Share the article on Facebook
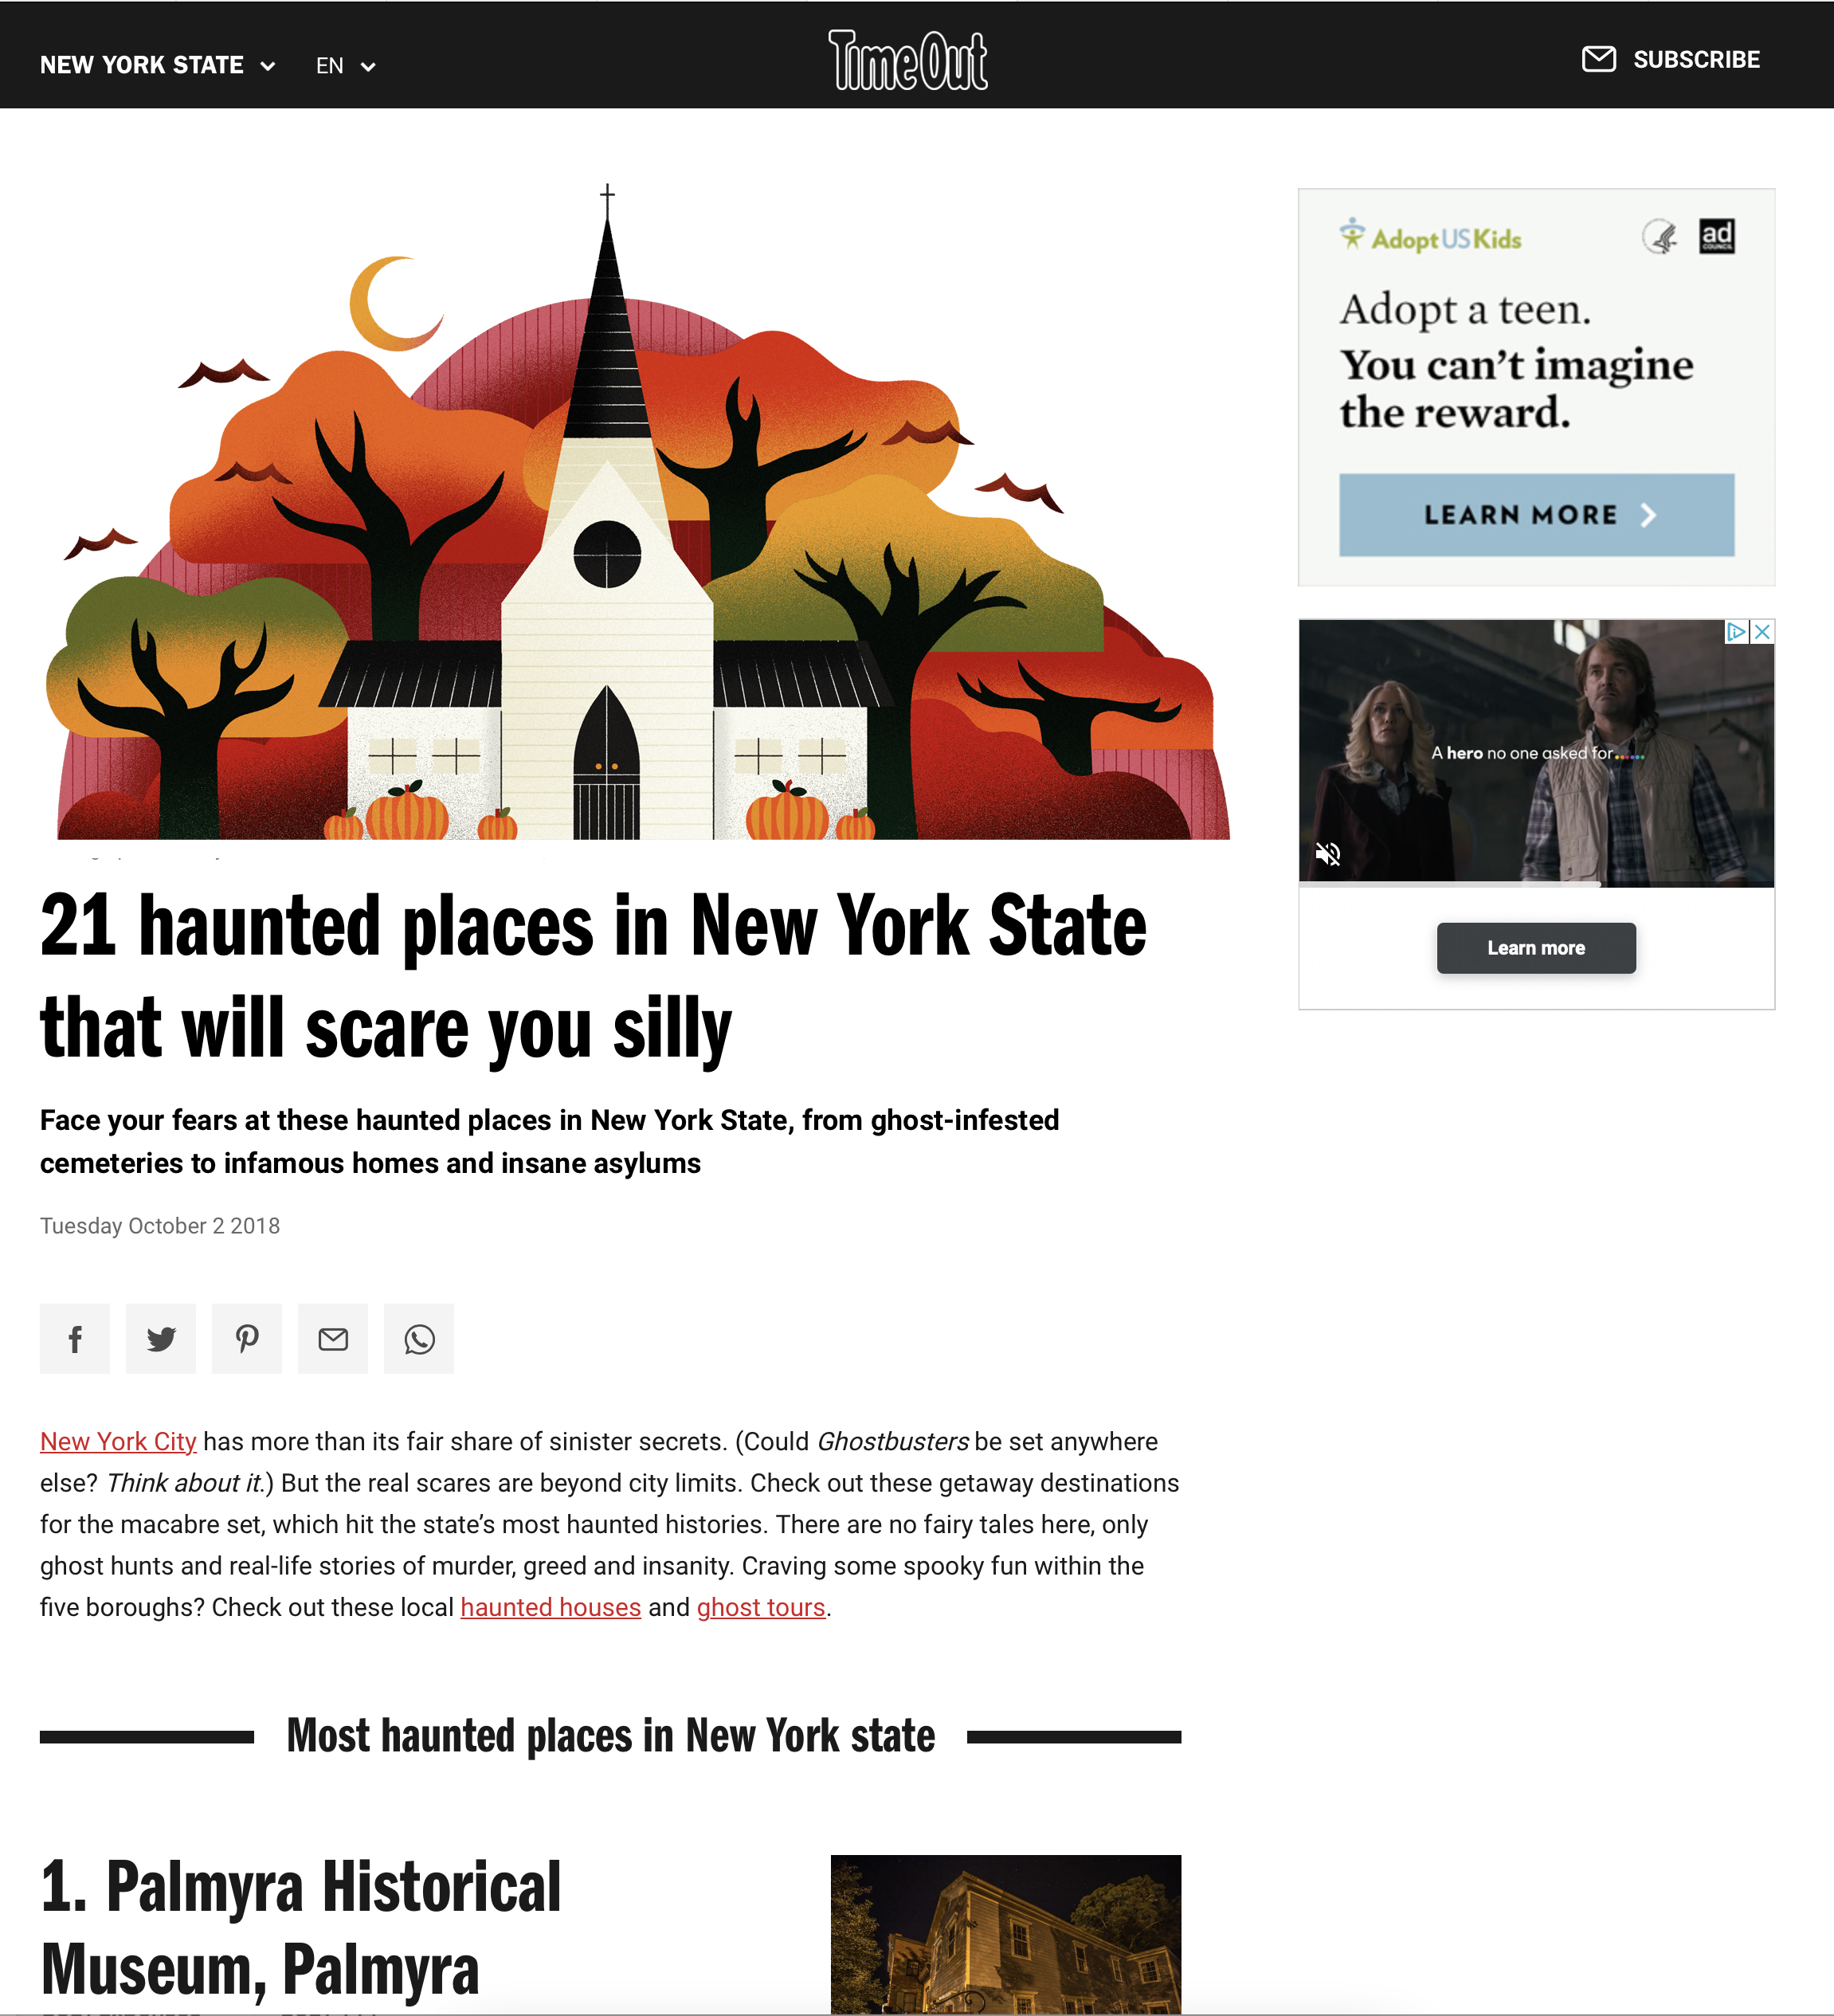This screenshot has width=1834, height=2016. pos(75,1338)
